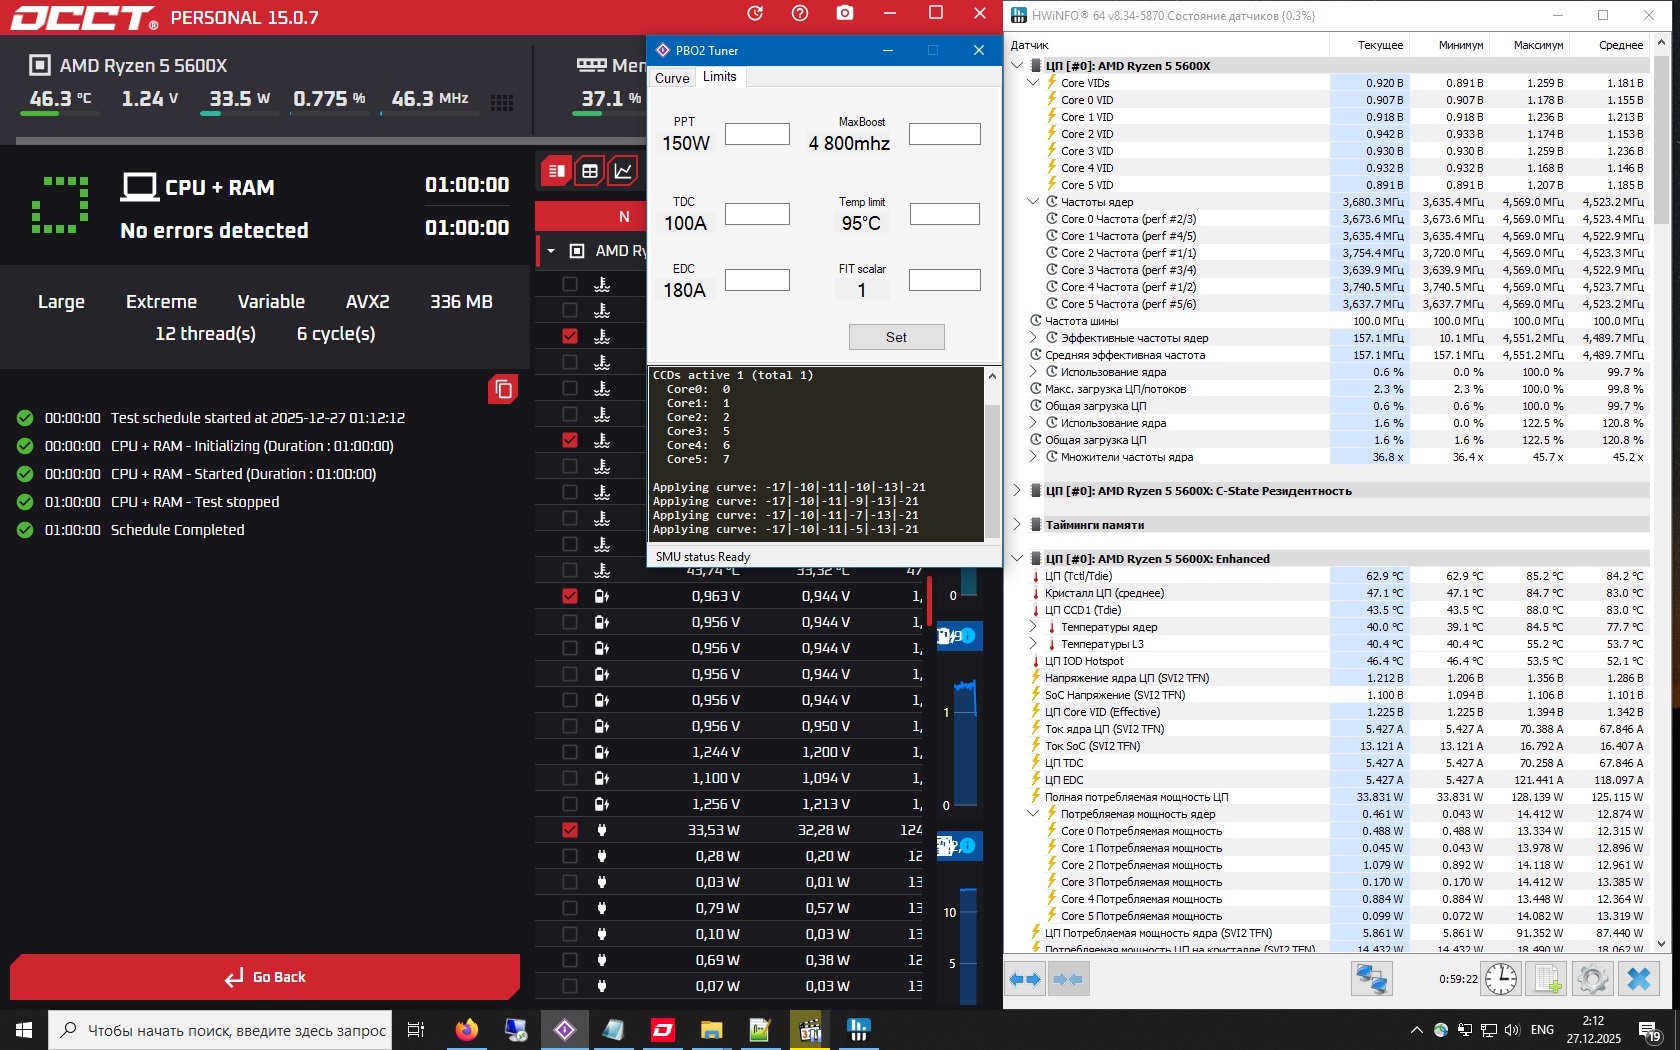Collapse the Core VIDs group in HWiNFO

[1034, 83]
